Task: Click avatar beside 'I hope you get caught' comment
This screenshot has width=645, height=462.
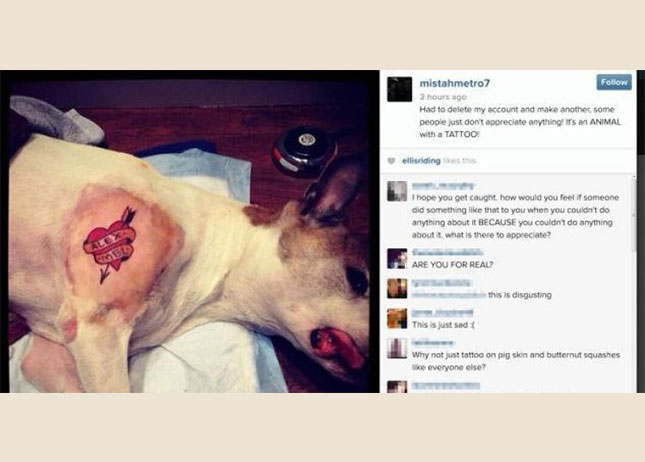Action: [x=397, y=191]
